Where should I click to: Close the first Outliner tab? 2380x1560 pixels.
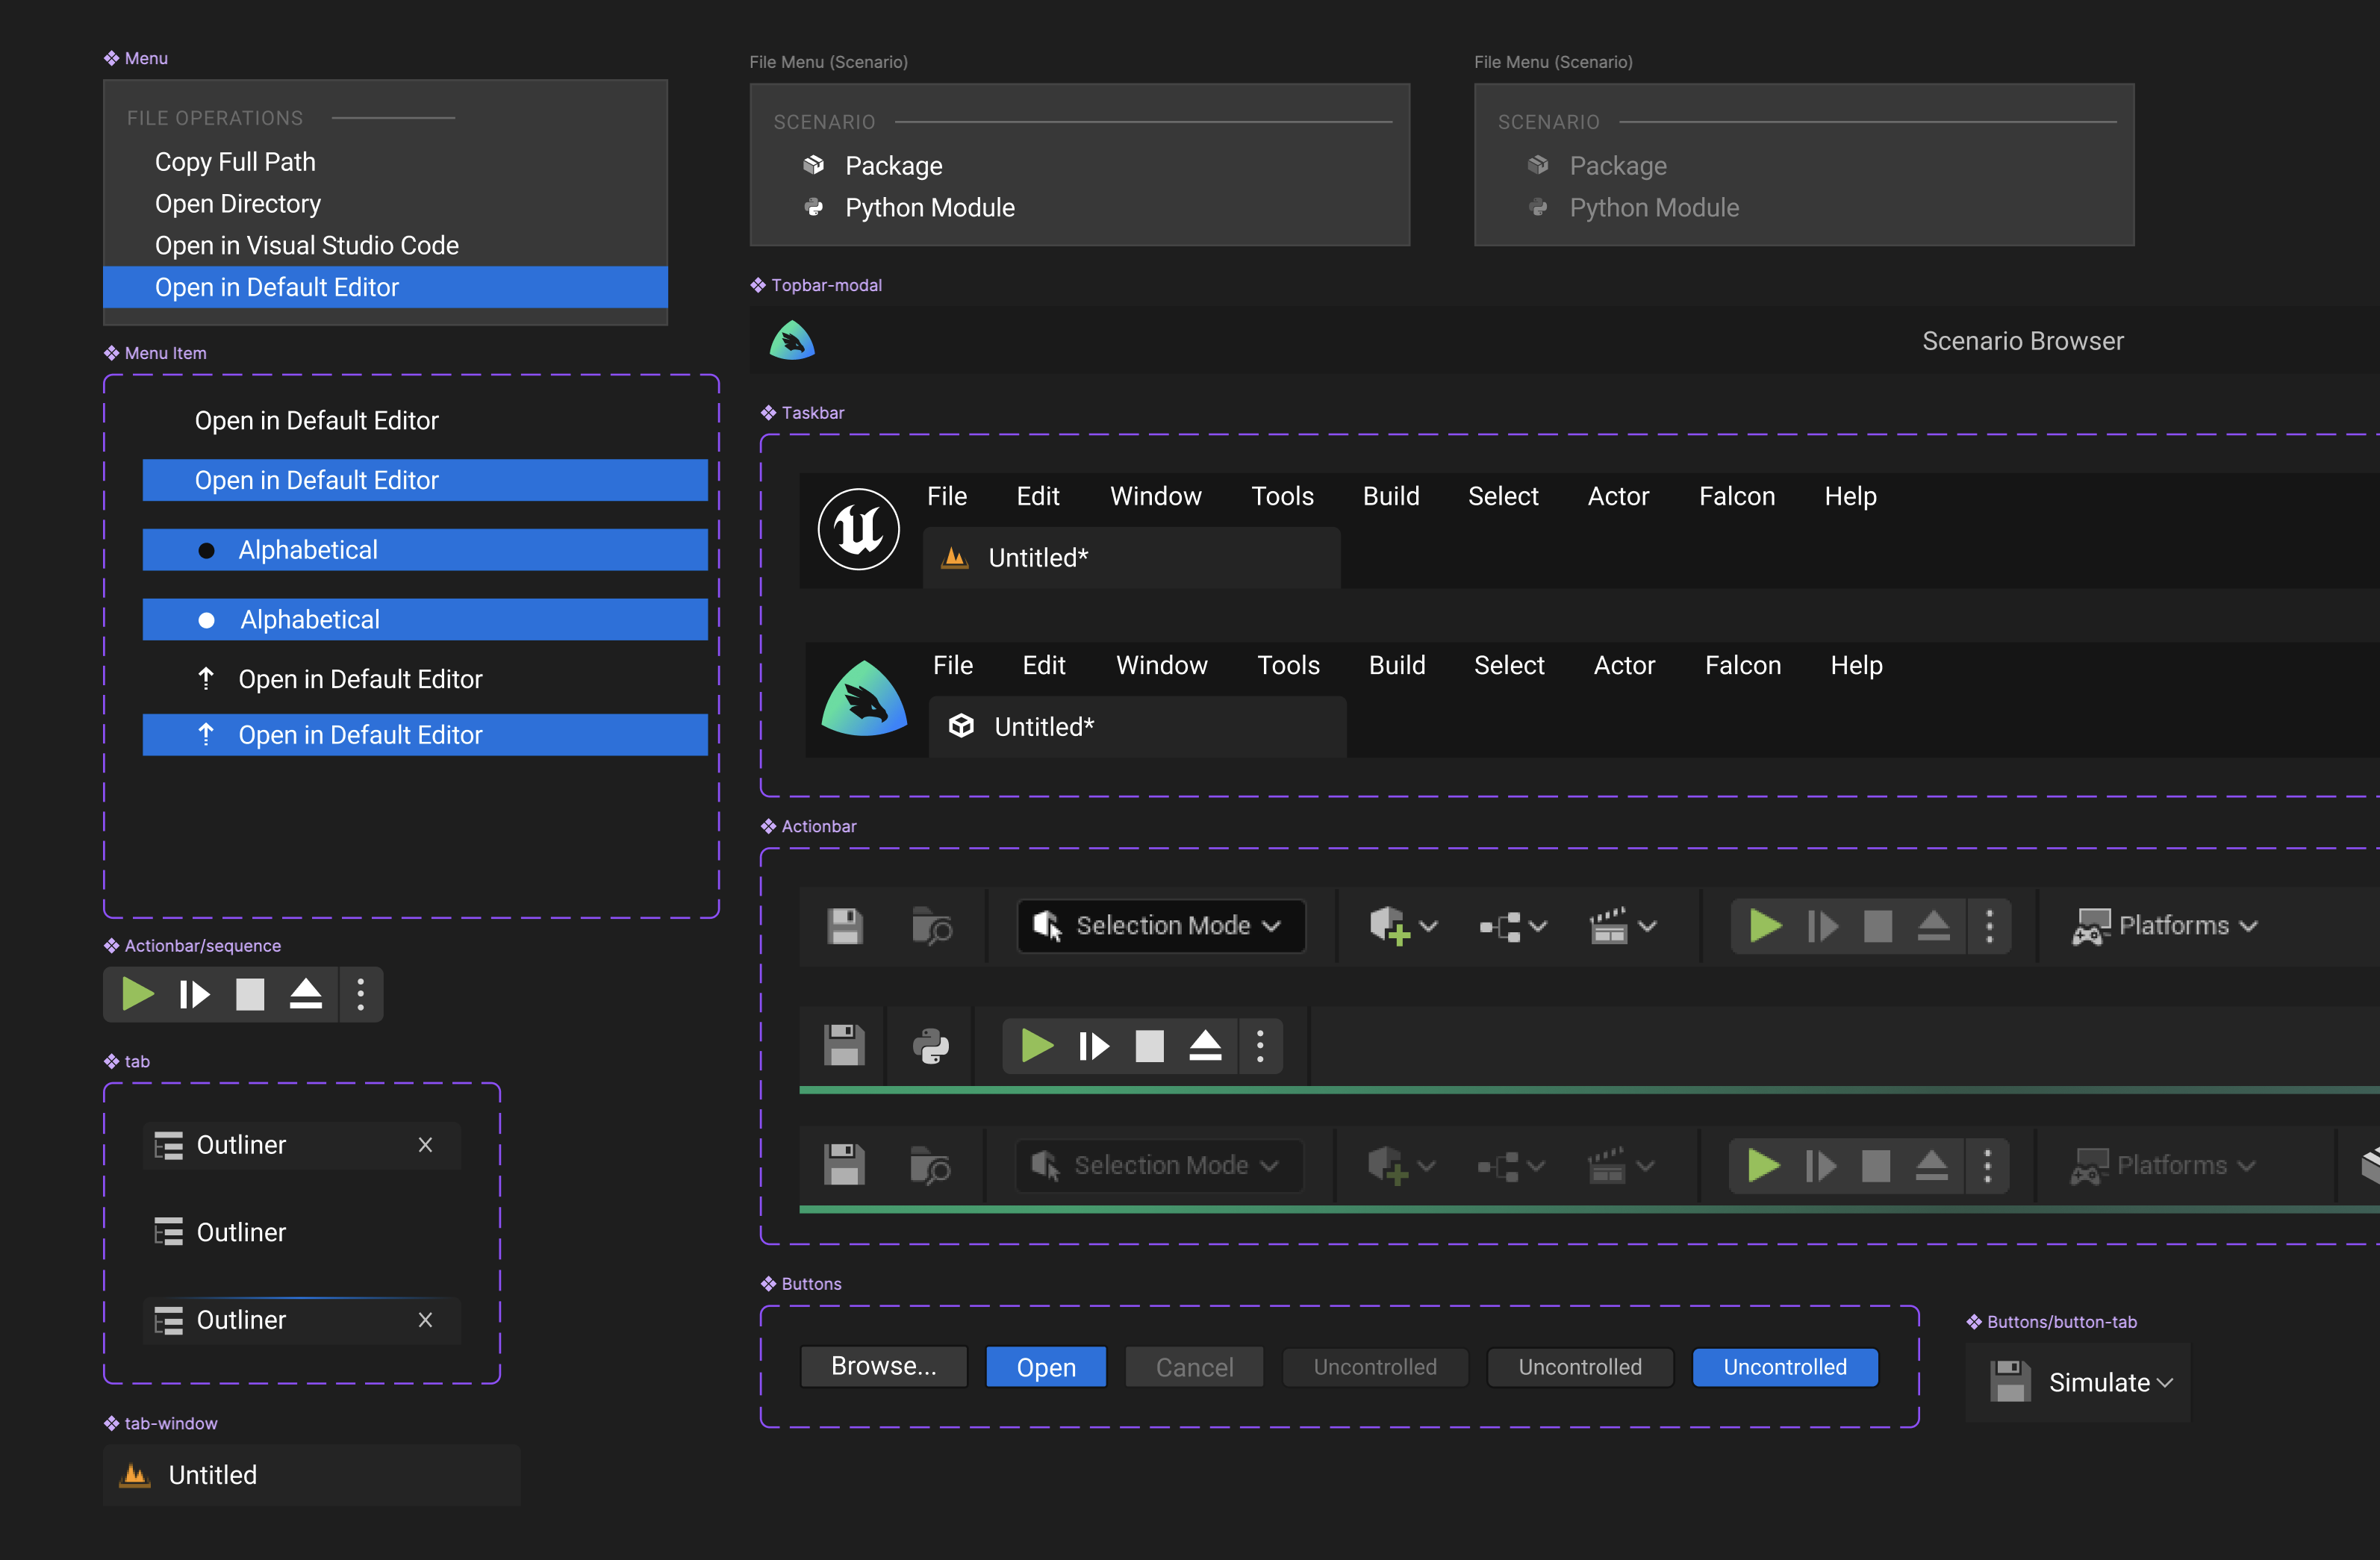pyautogui.click(x=425, y=1145)
